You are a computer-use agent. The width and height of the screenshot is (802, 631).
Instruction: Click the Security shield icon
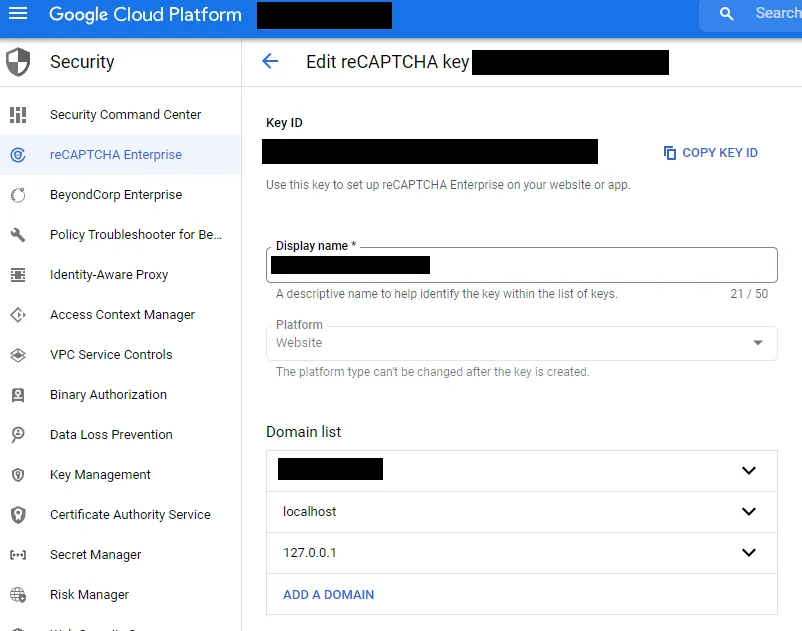pos(18,62)
